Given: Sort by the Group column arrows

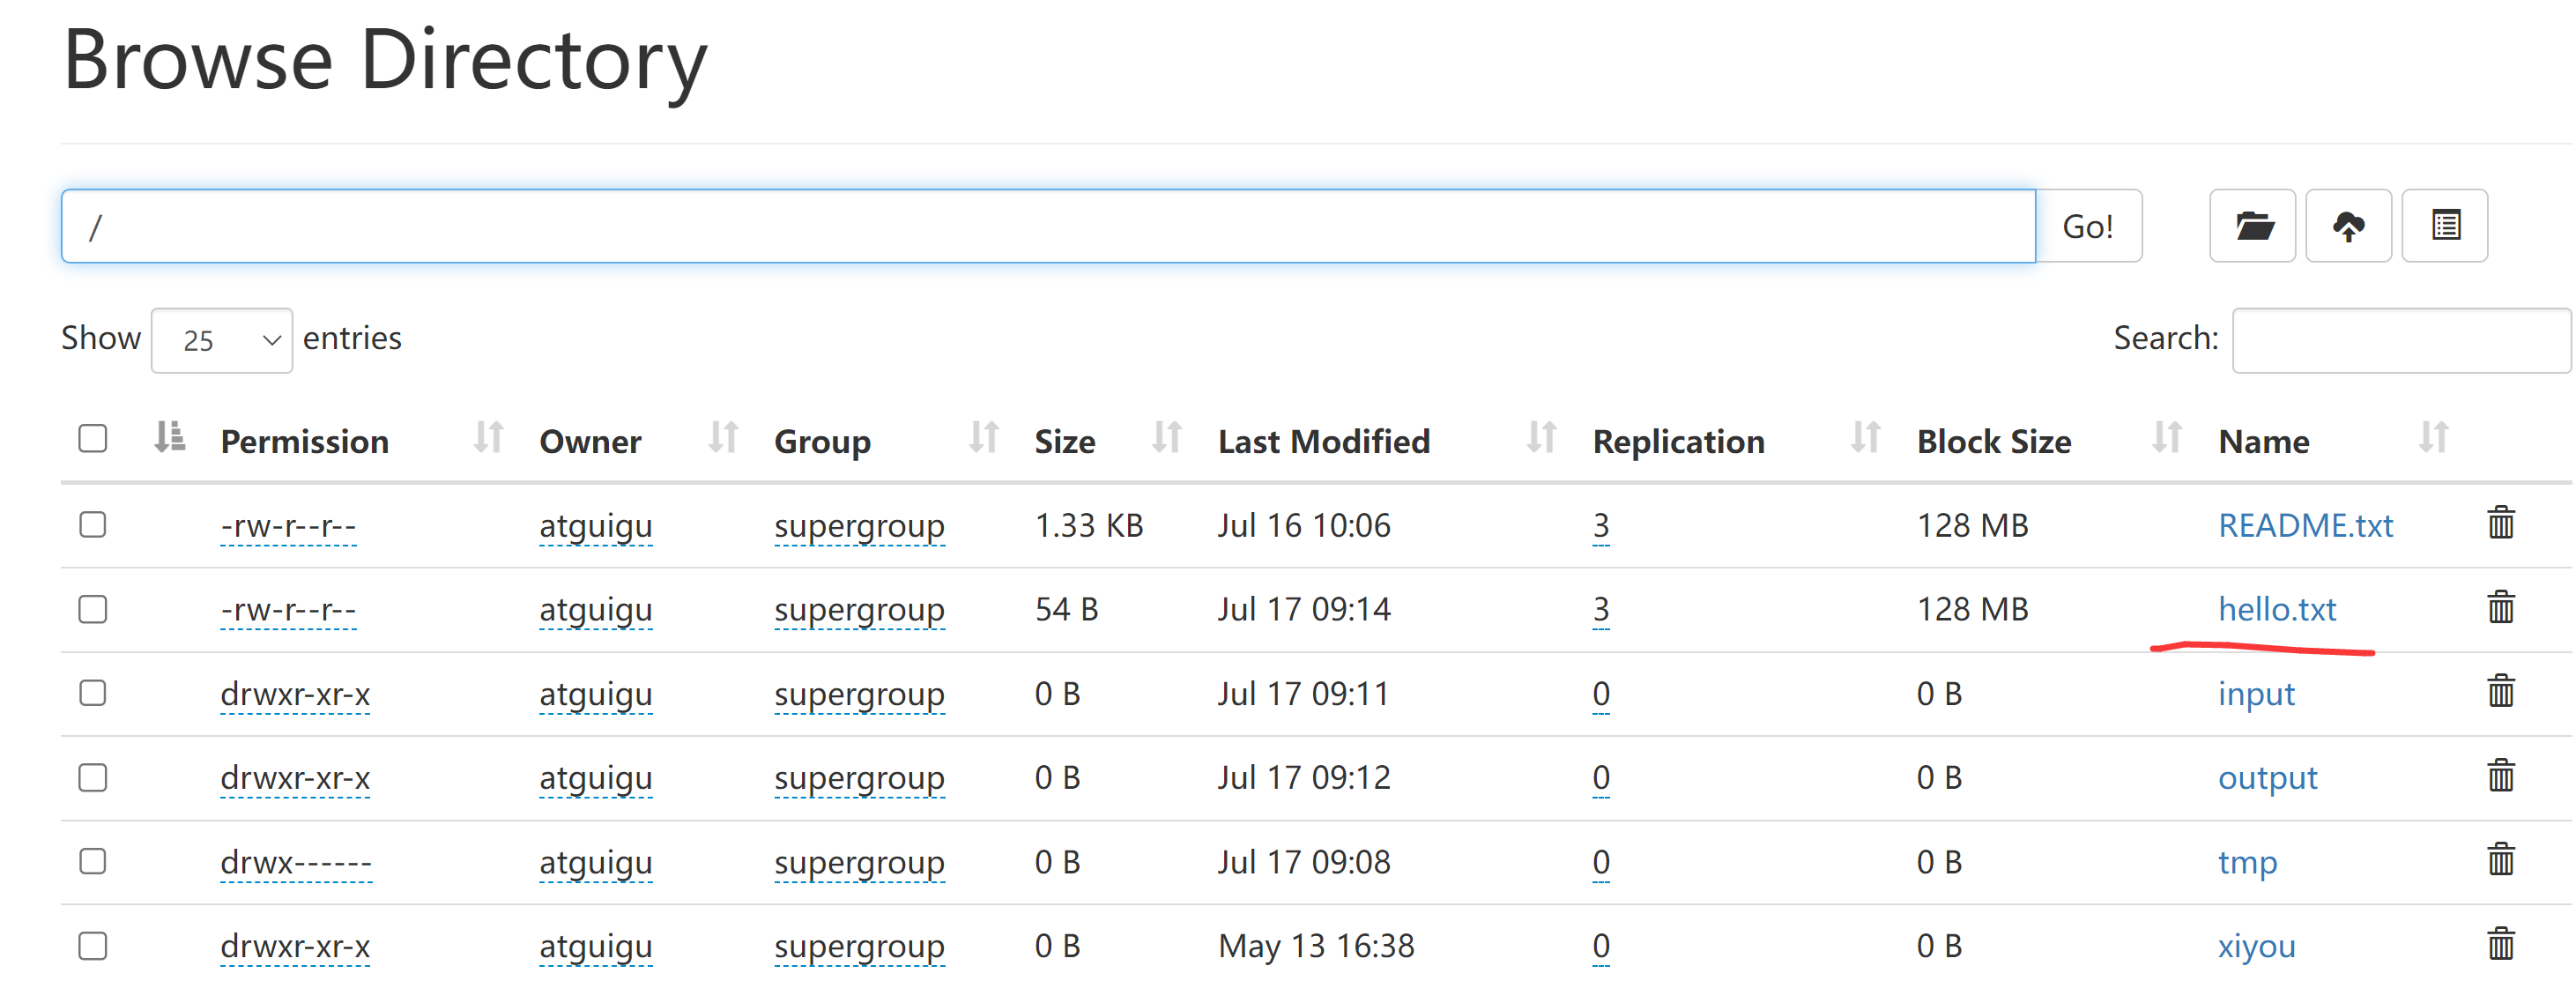Looking at the screenshot, I should (x=984, y=438).
